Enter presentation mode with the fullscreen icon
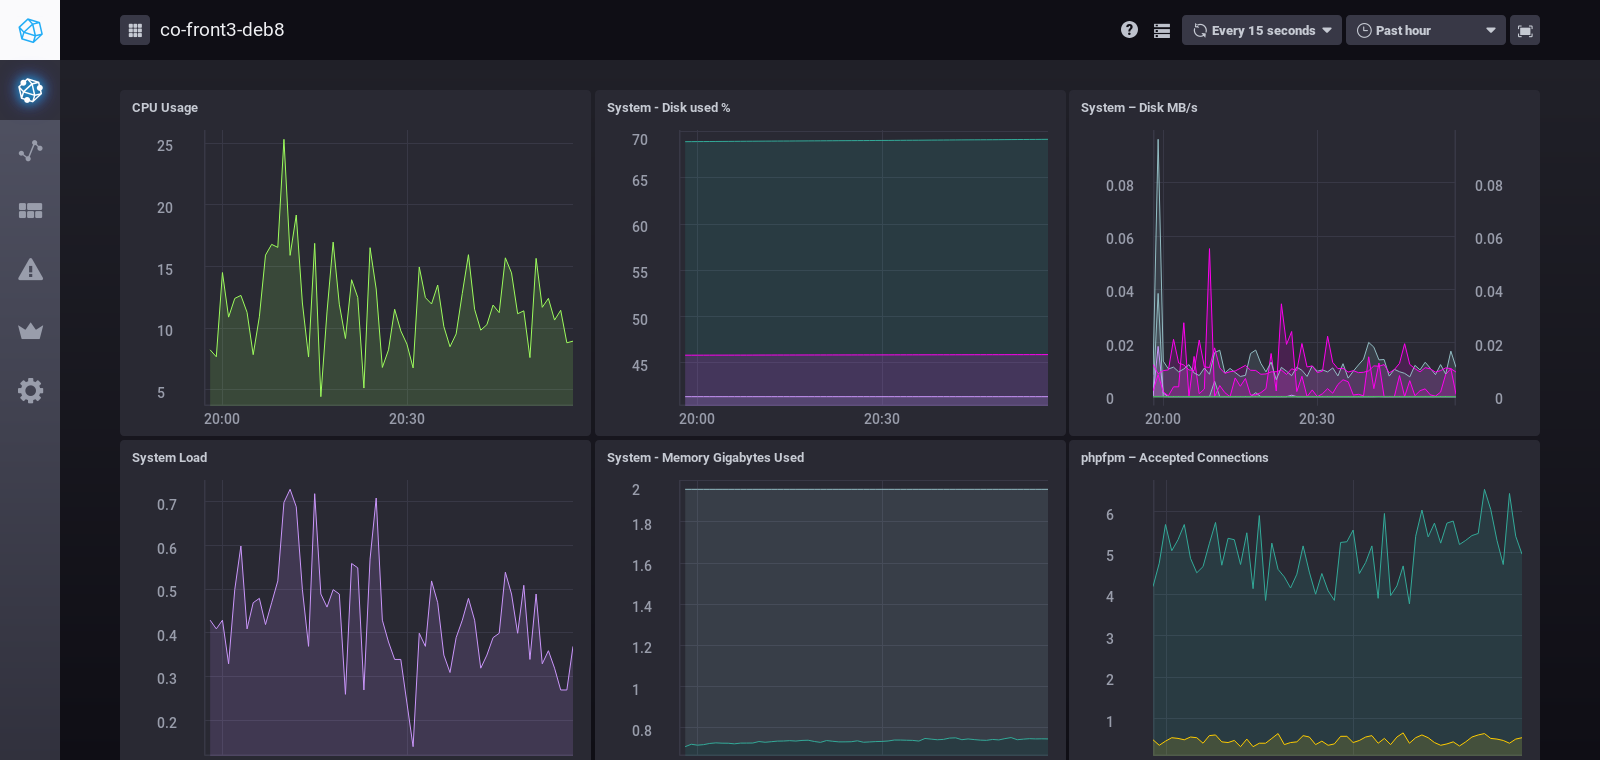Screen dimensions: 1600x760 1525,31
